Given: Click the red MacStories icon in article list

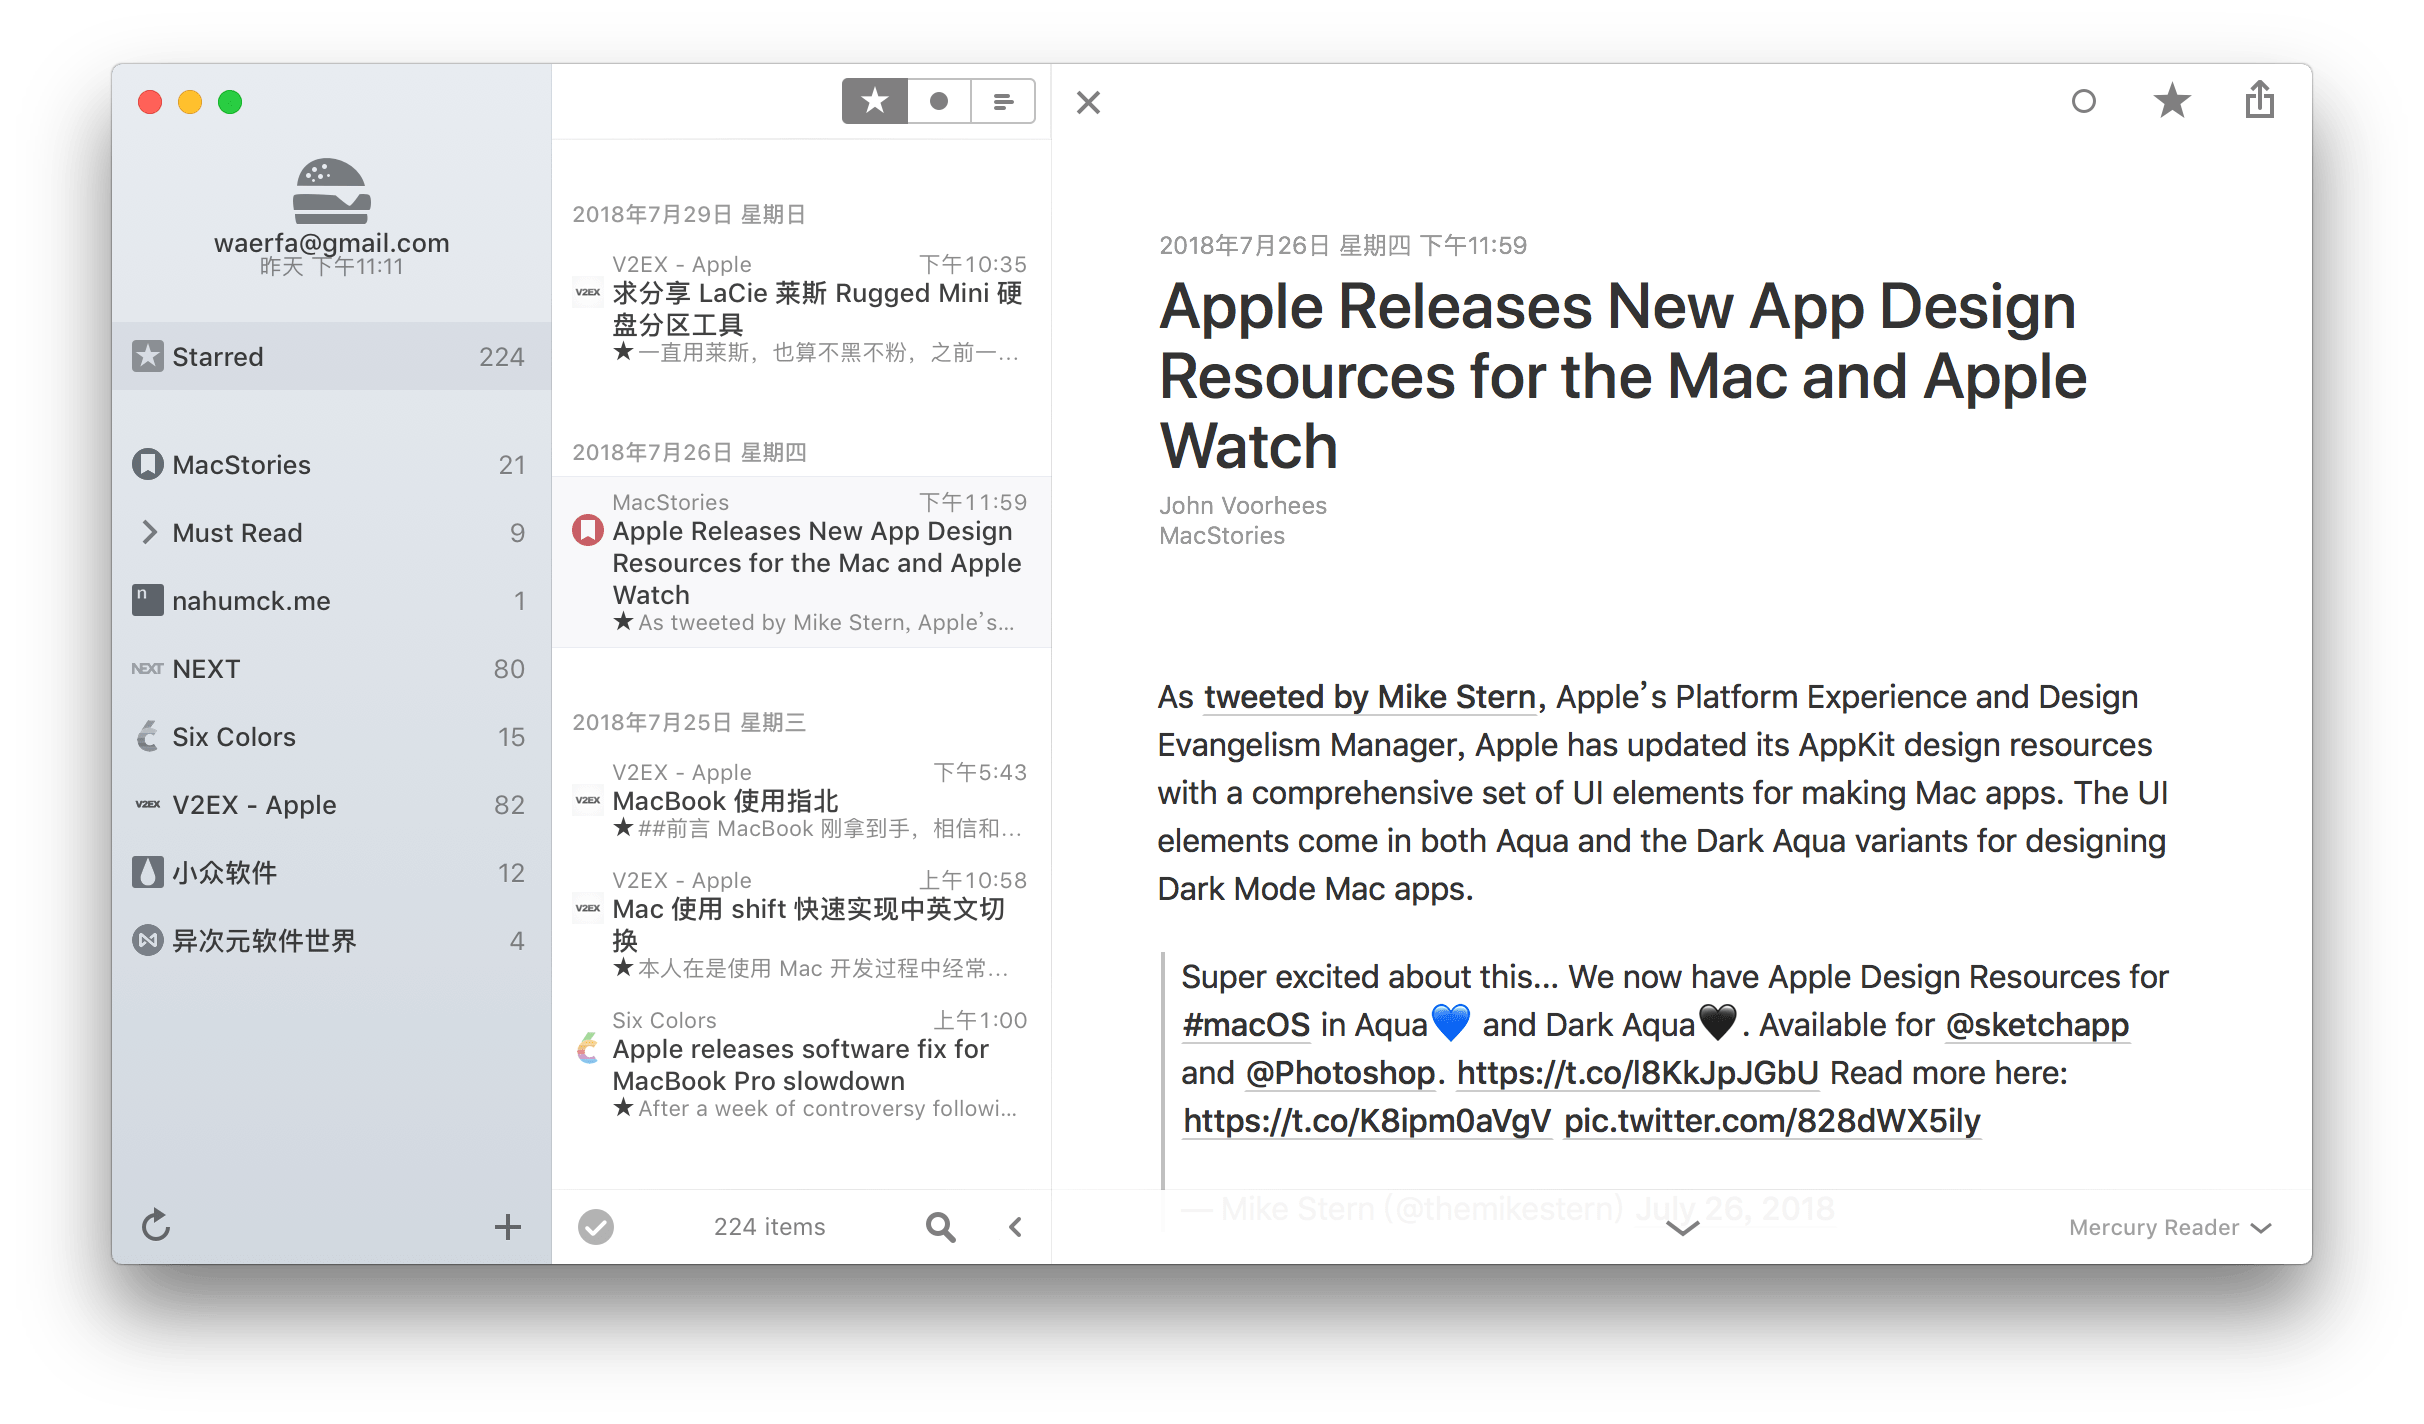Looking at the screenshot, I should tap(588, 530).
